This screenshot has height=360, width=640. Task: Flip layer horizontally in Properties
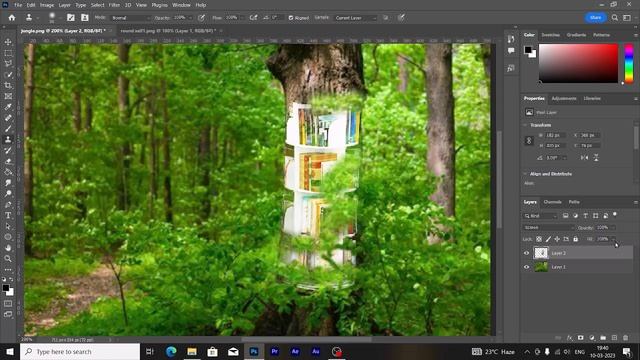tap(584, 158)
